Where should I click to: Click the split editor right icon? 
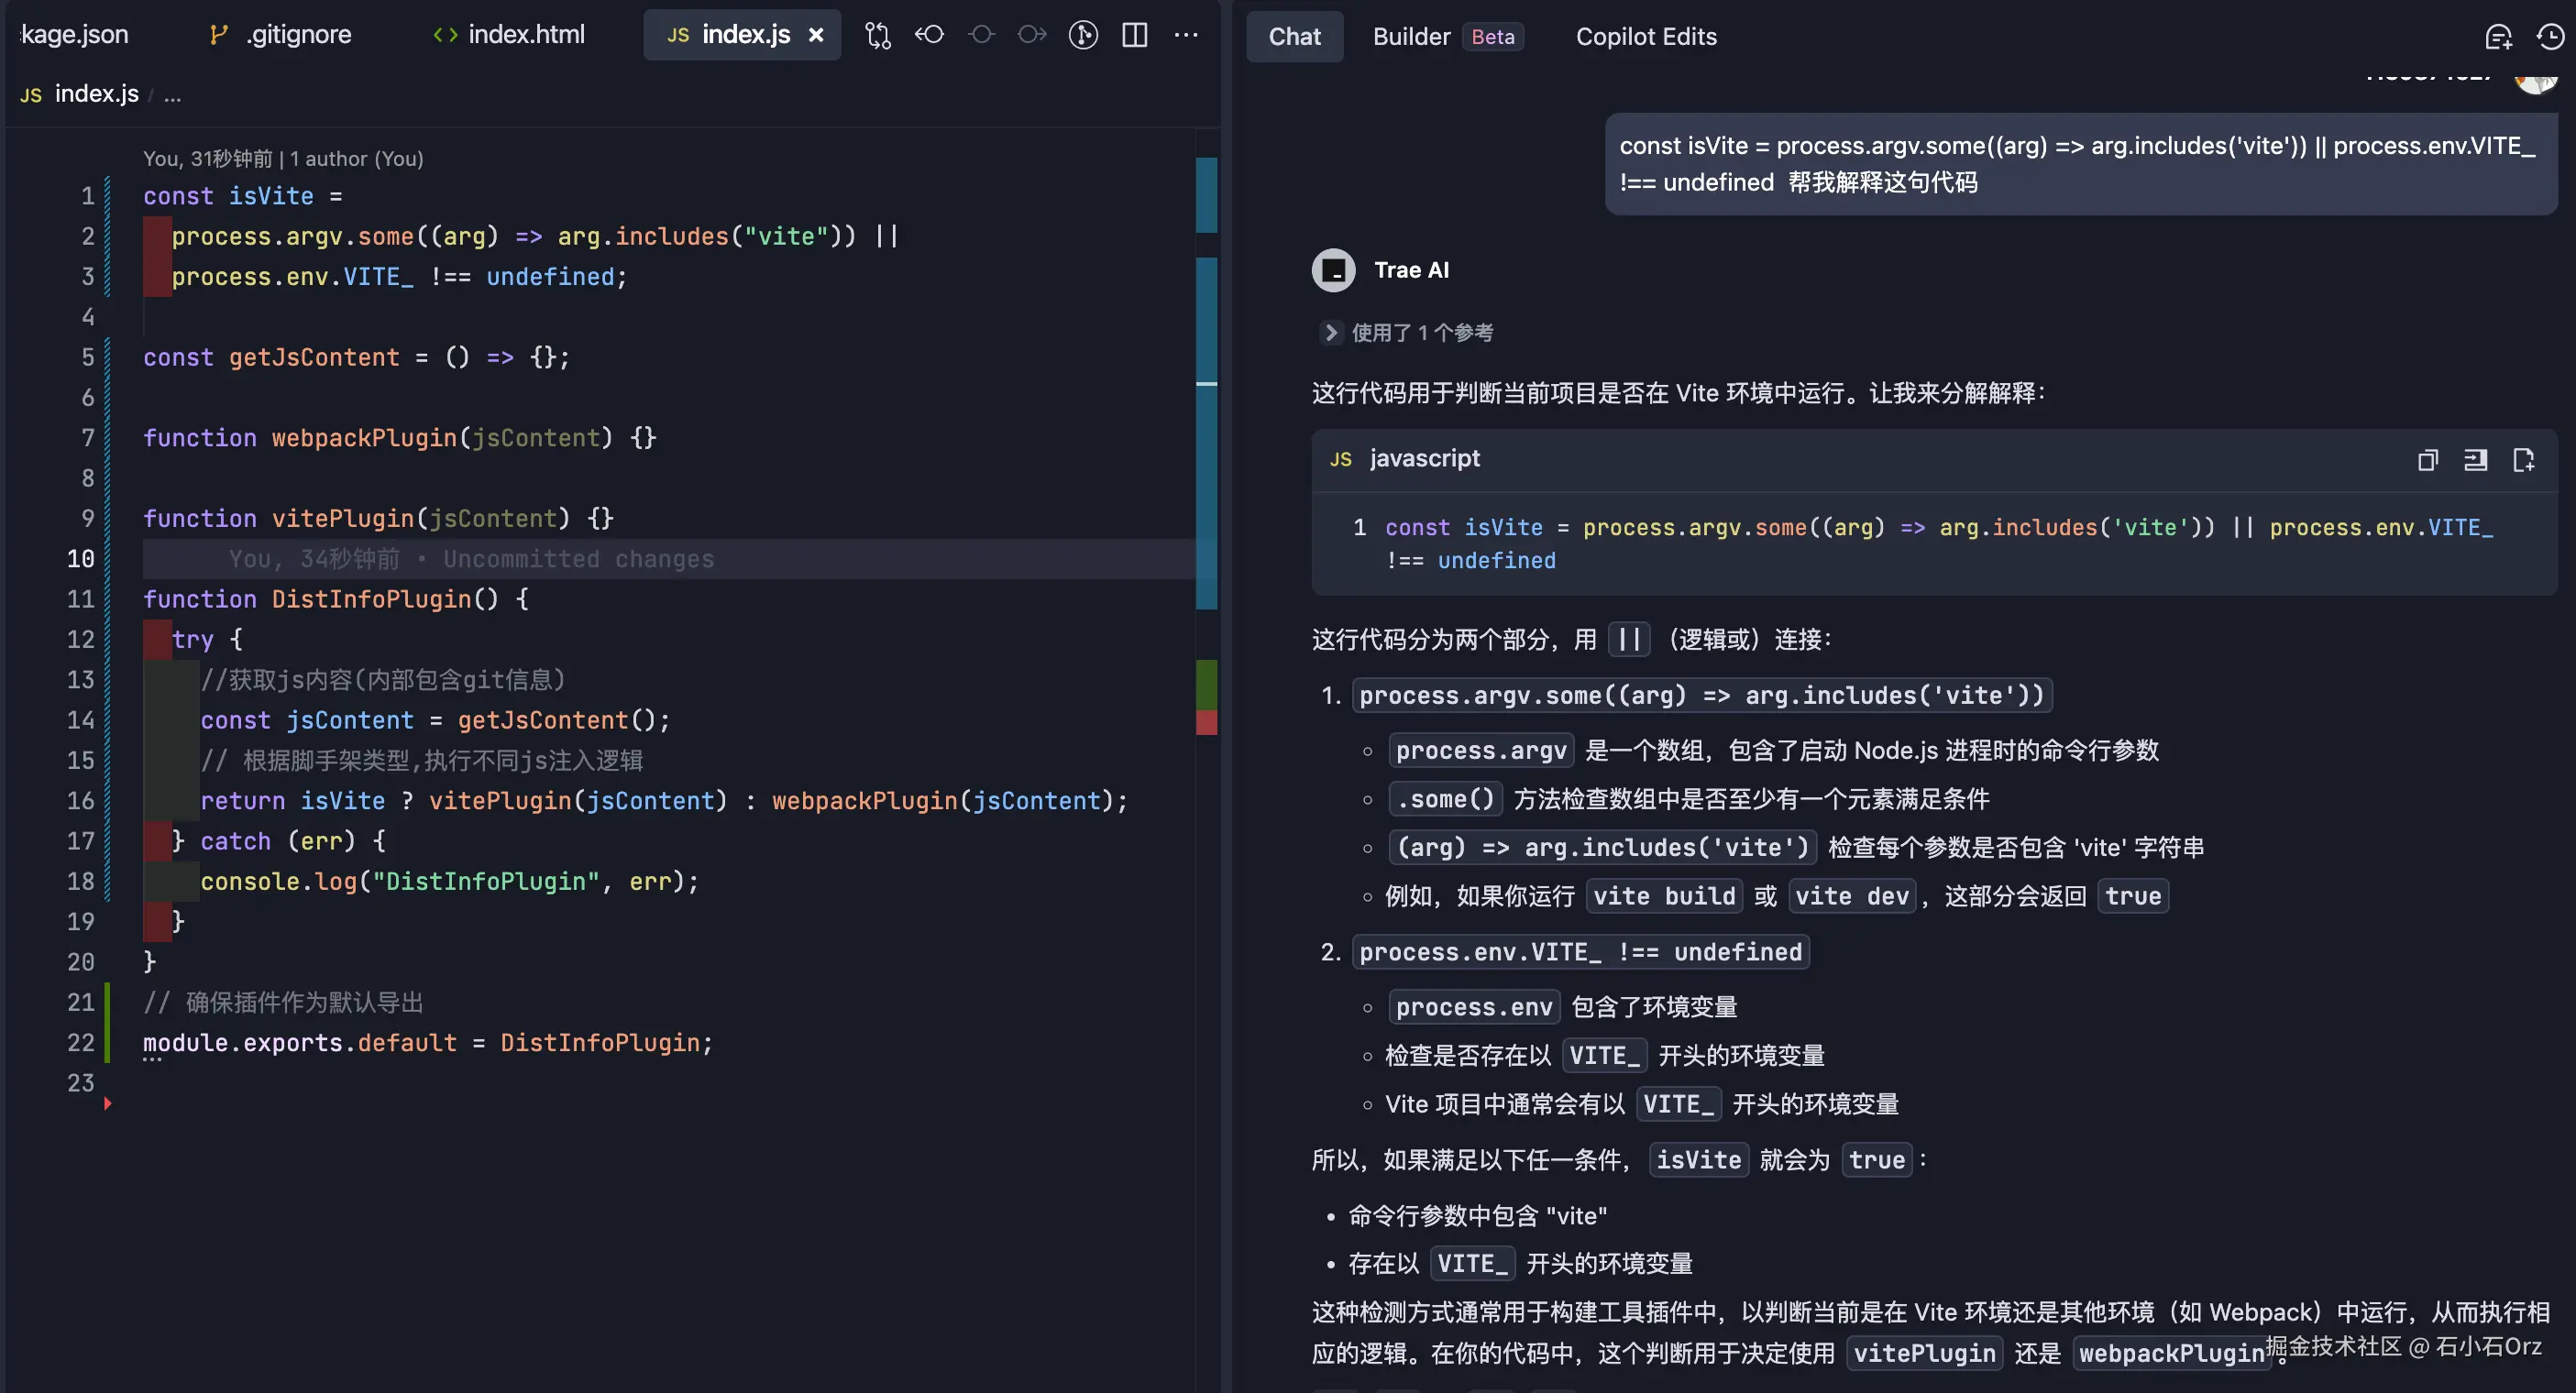pyautogui.click(x=1134, y=36)
